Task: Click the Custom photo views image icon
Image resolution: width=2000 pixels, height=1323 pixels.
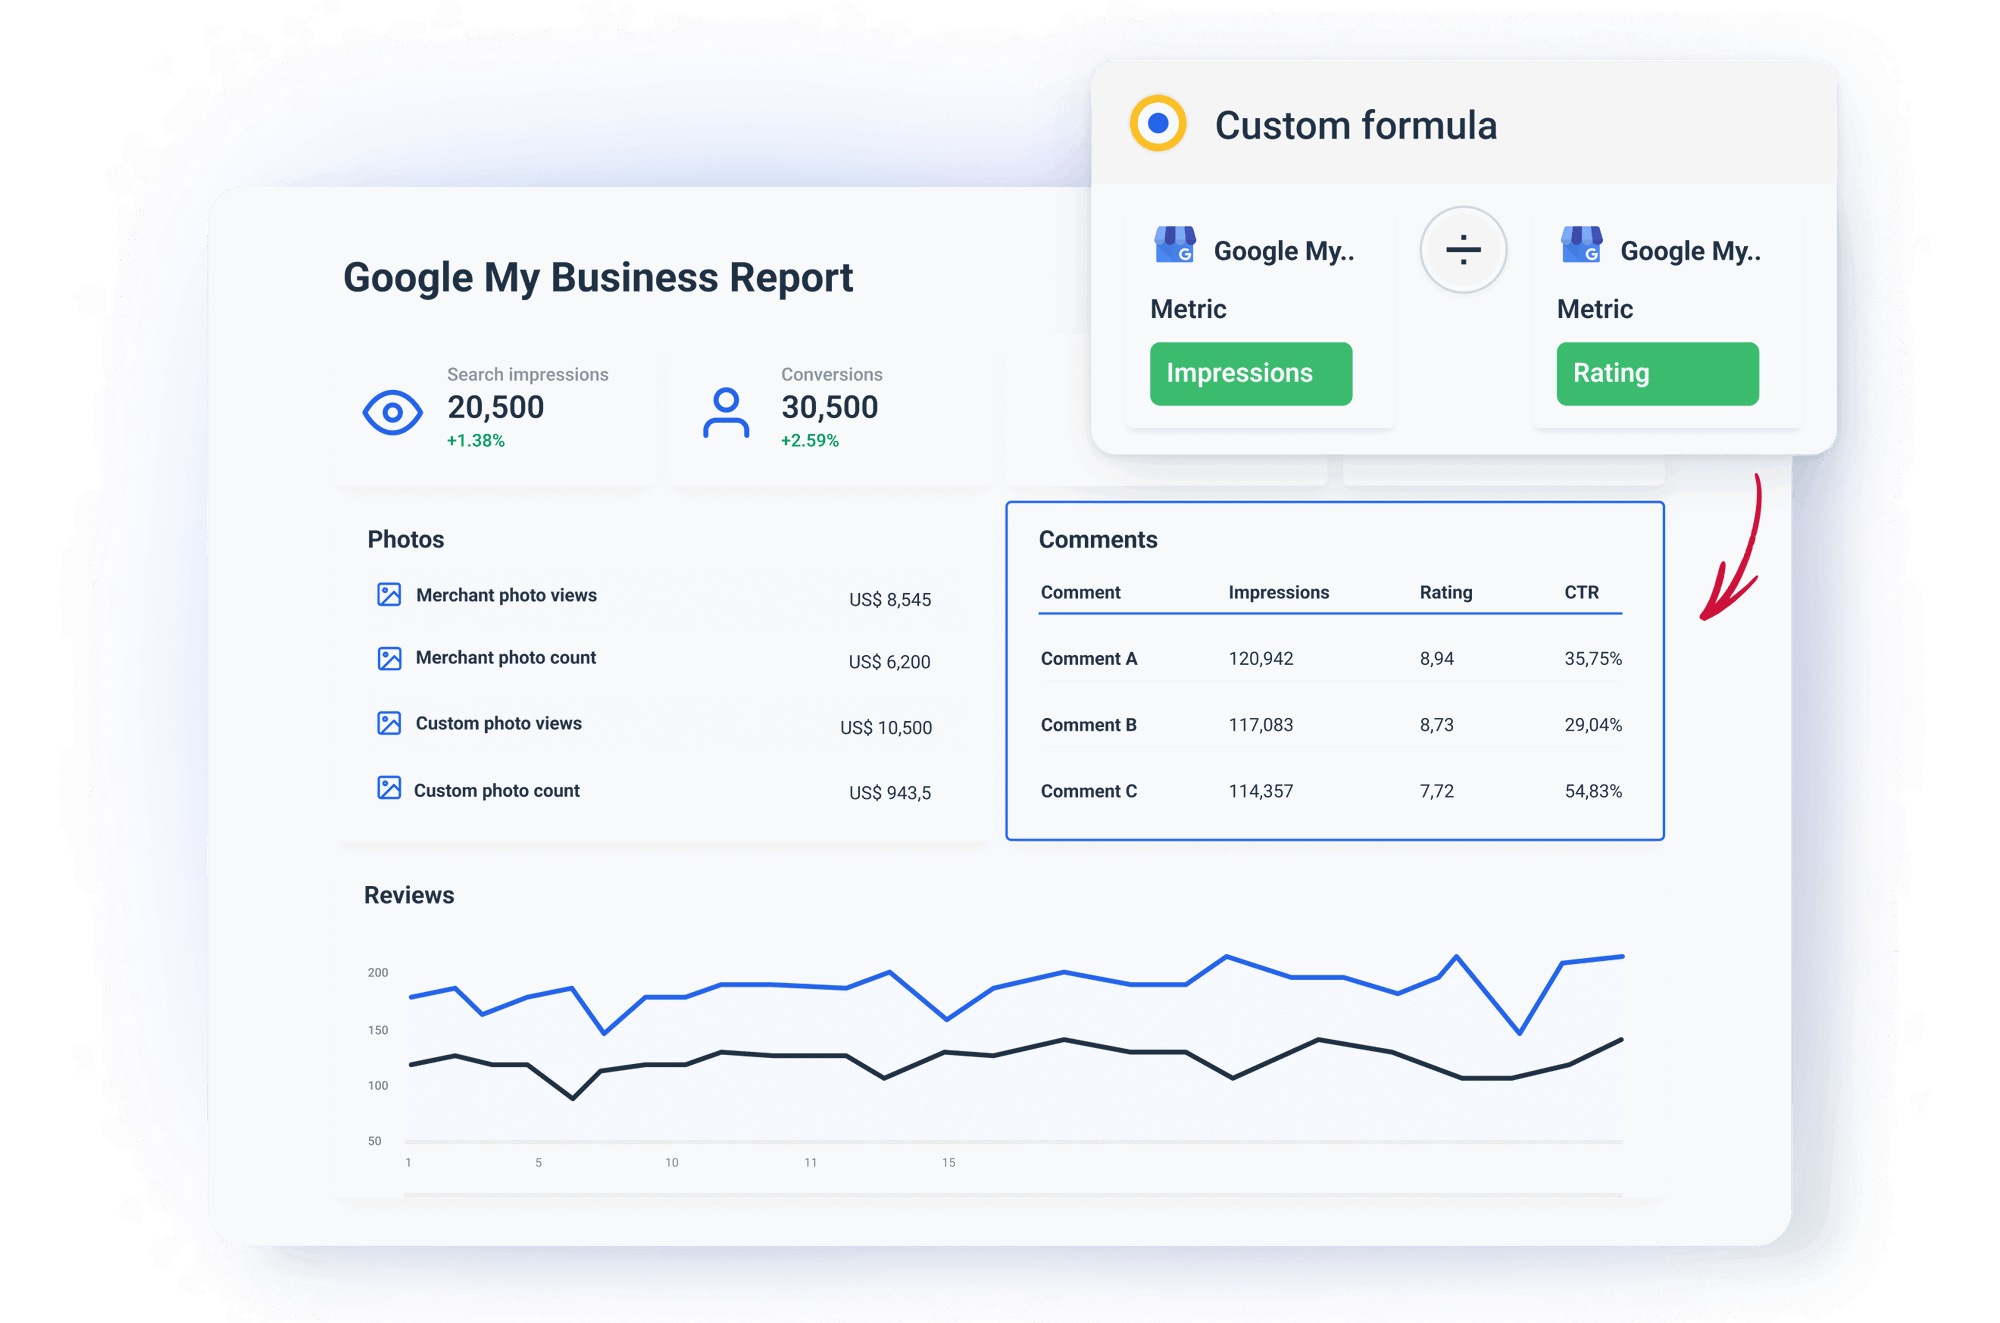Action: click(390, 722)
